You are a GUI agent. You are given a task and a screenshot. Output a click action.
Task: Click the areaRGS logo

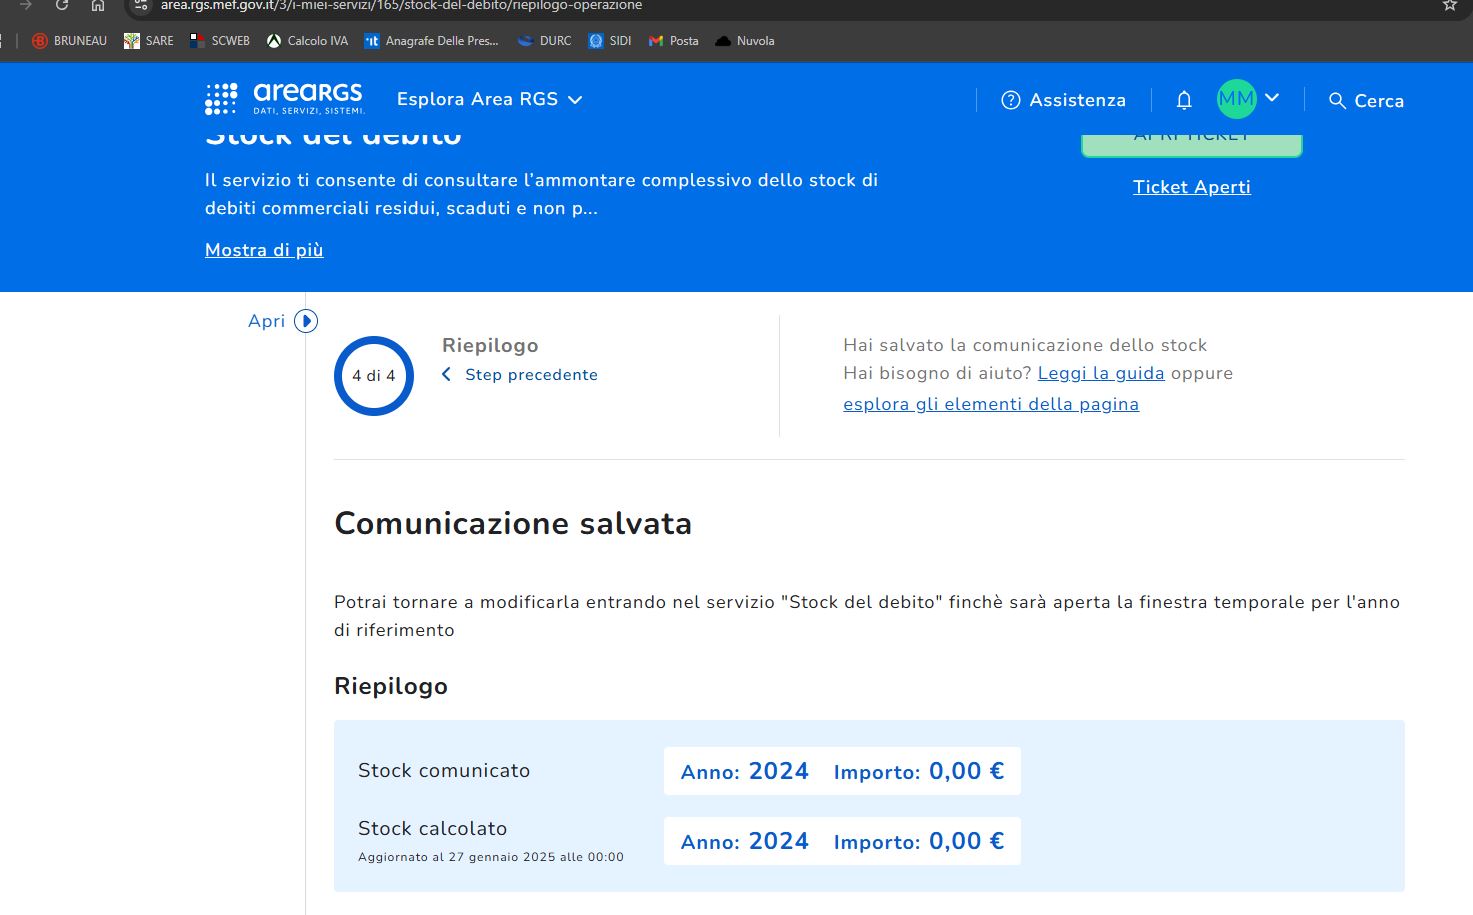click(285, 99)
